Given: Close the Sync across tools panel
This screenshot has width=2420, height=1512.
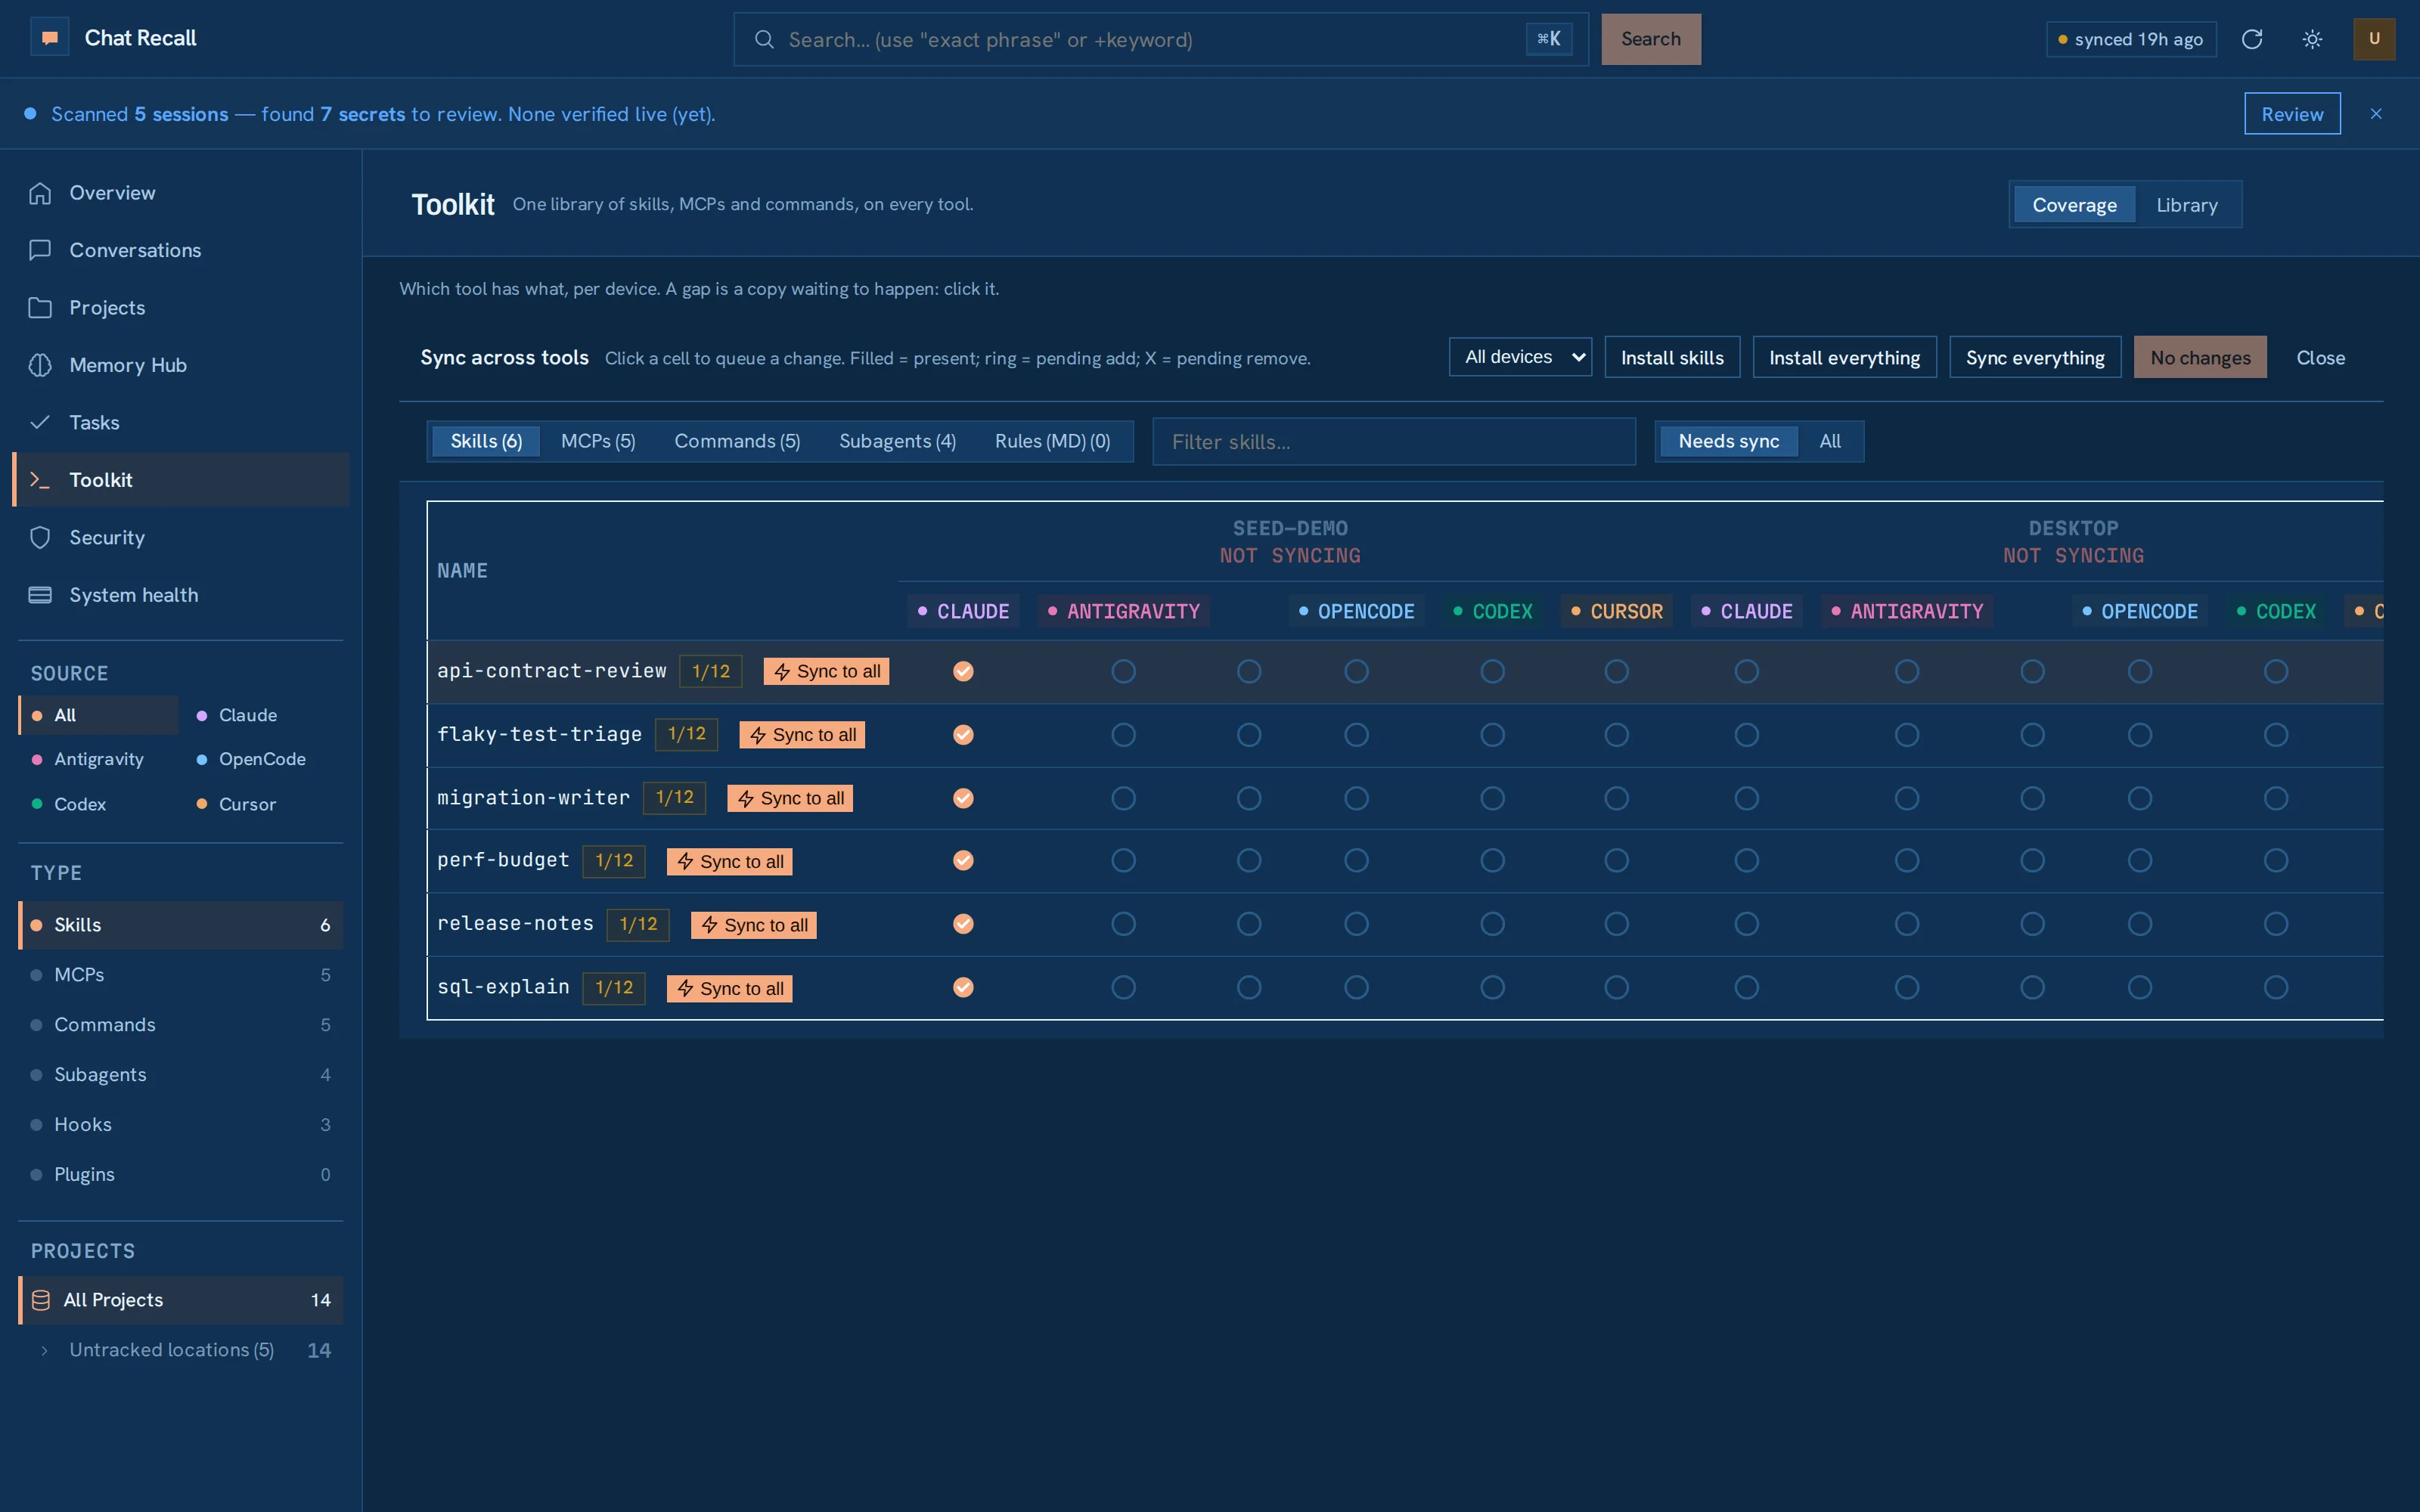Looking at the screenshot, I should [2320, 357].
